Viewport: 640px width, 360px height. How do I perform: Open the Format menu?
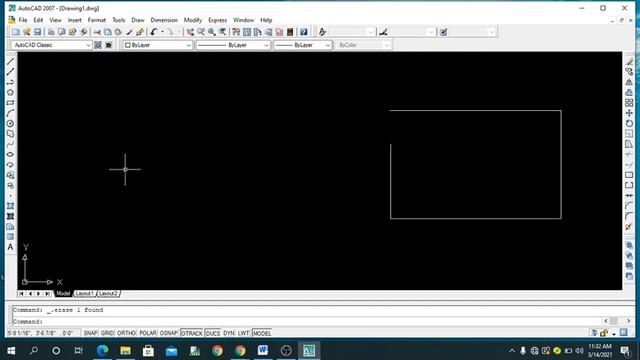(x=96, y=20)
